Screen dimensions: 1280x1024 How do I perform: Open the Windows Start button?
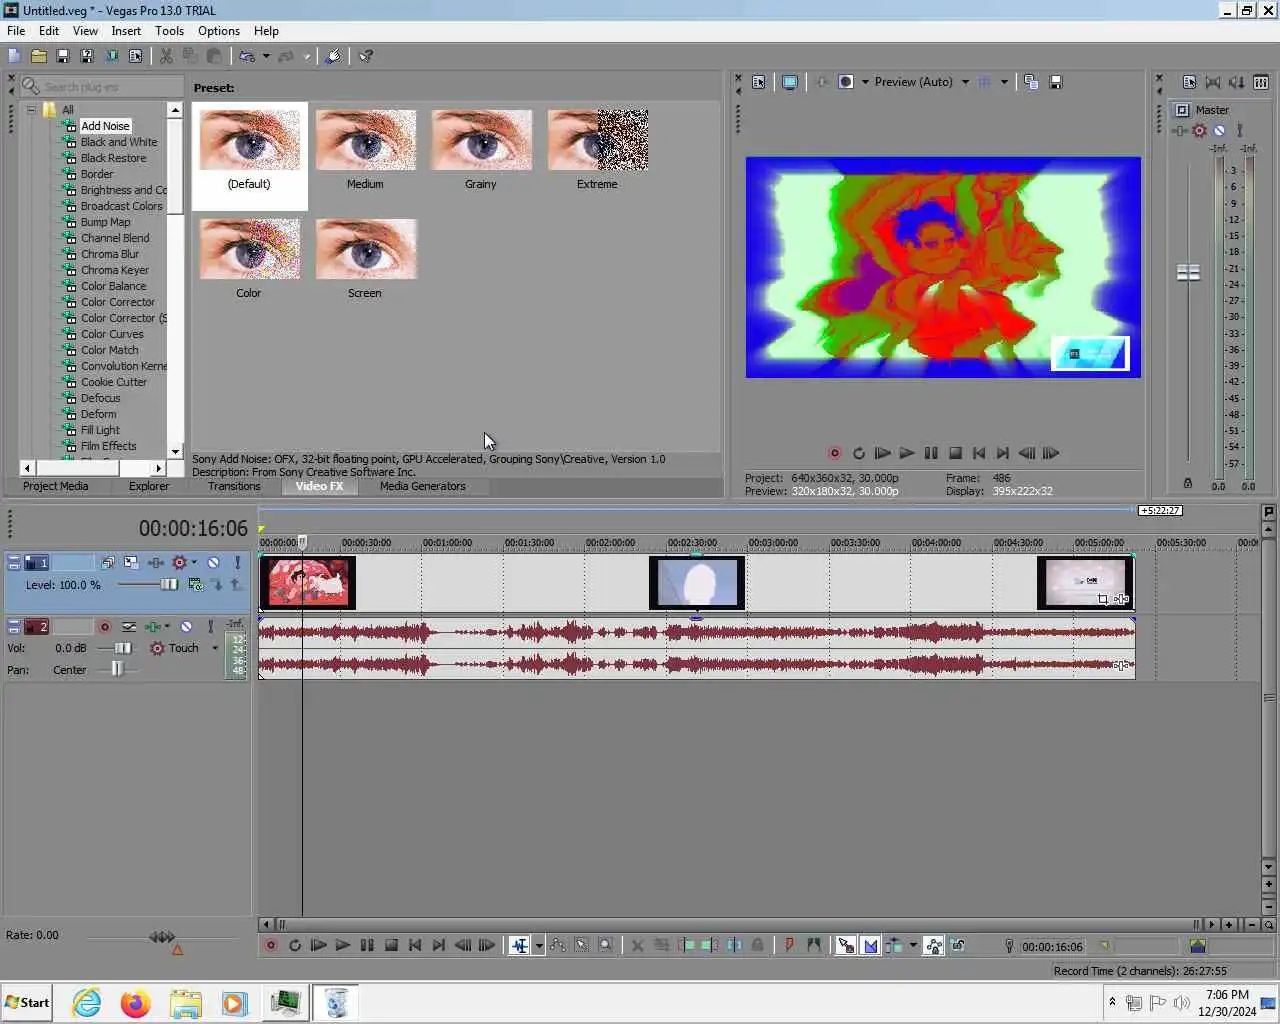27,1003
